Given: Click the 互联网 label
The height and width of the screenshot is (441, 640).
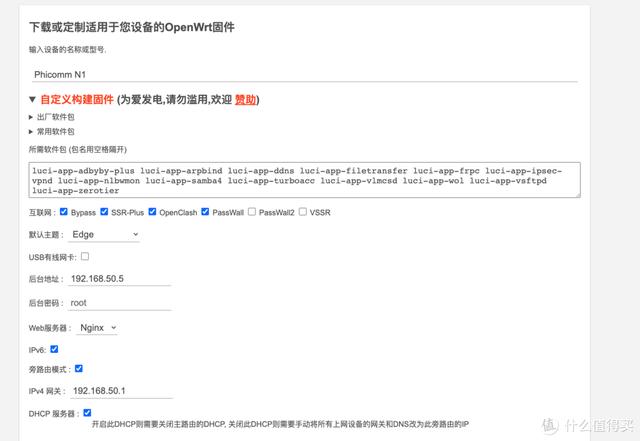Looking at the screenshot, I should click(42, 212).
